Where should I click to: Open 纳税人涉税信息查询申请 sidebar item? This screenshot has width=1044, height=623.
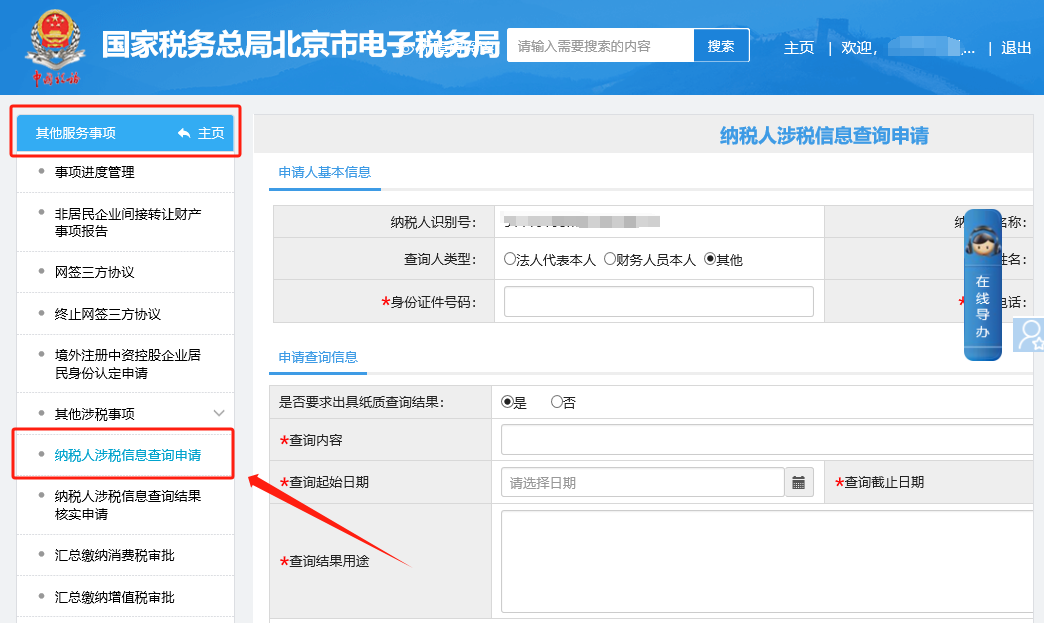click(128, 455)
